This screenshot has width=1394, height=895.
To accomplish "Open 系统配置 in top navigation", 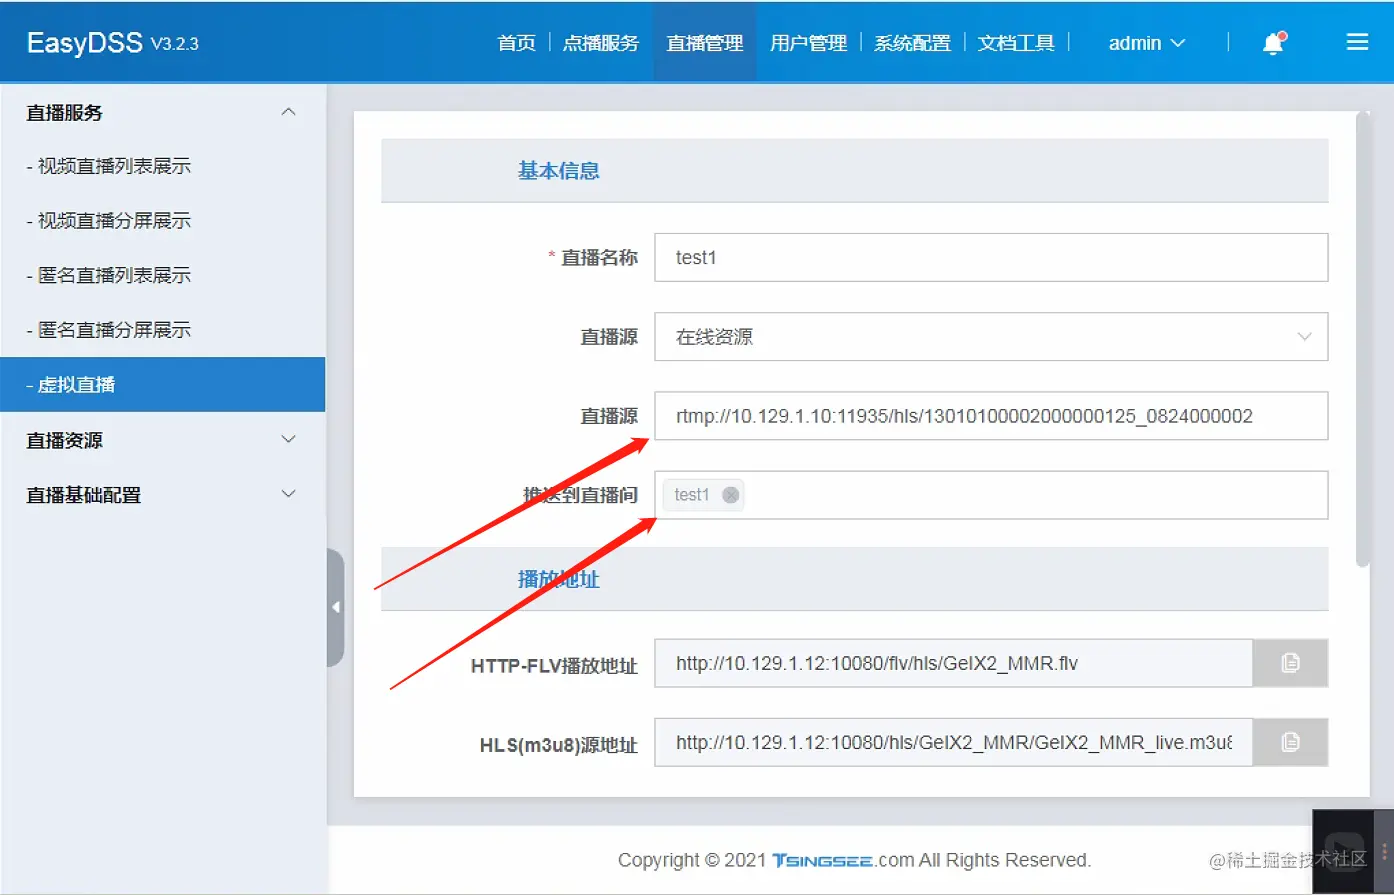I will [912, 43].
